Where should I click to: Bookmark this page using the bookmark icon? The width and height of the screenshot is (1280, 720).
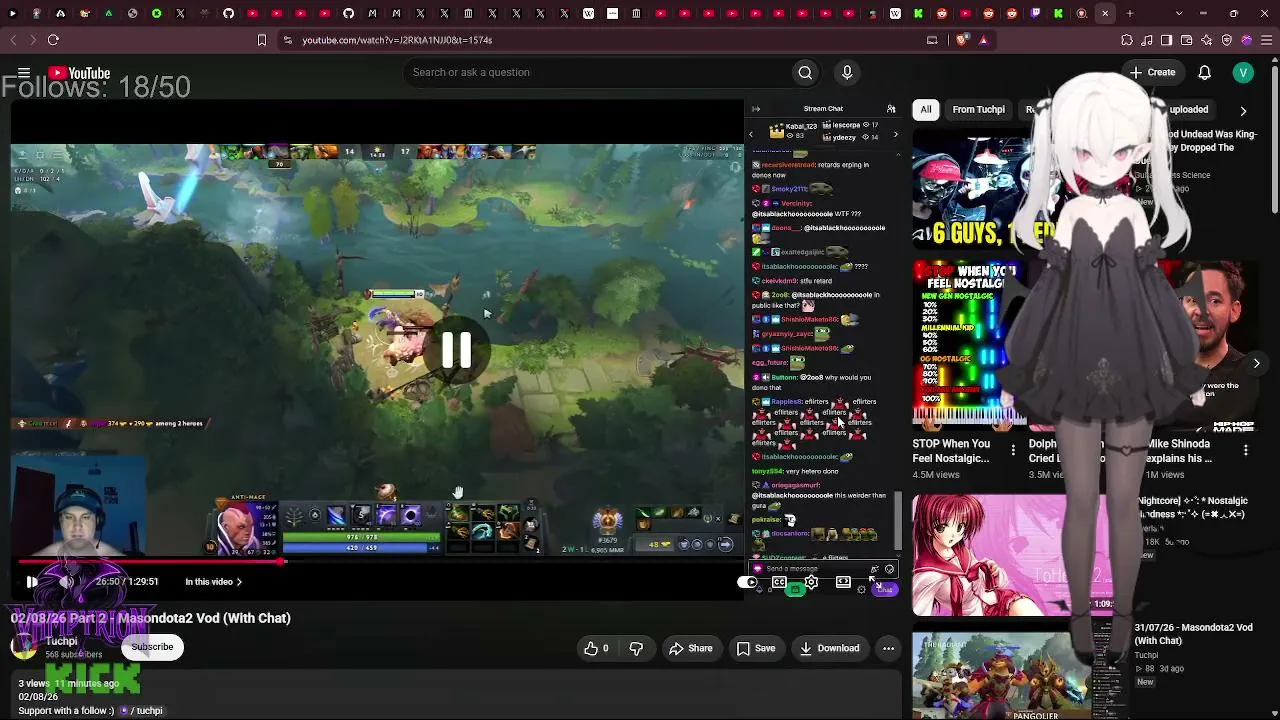point(262,40)
